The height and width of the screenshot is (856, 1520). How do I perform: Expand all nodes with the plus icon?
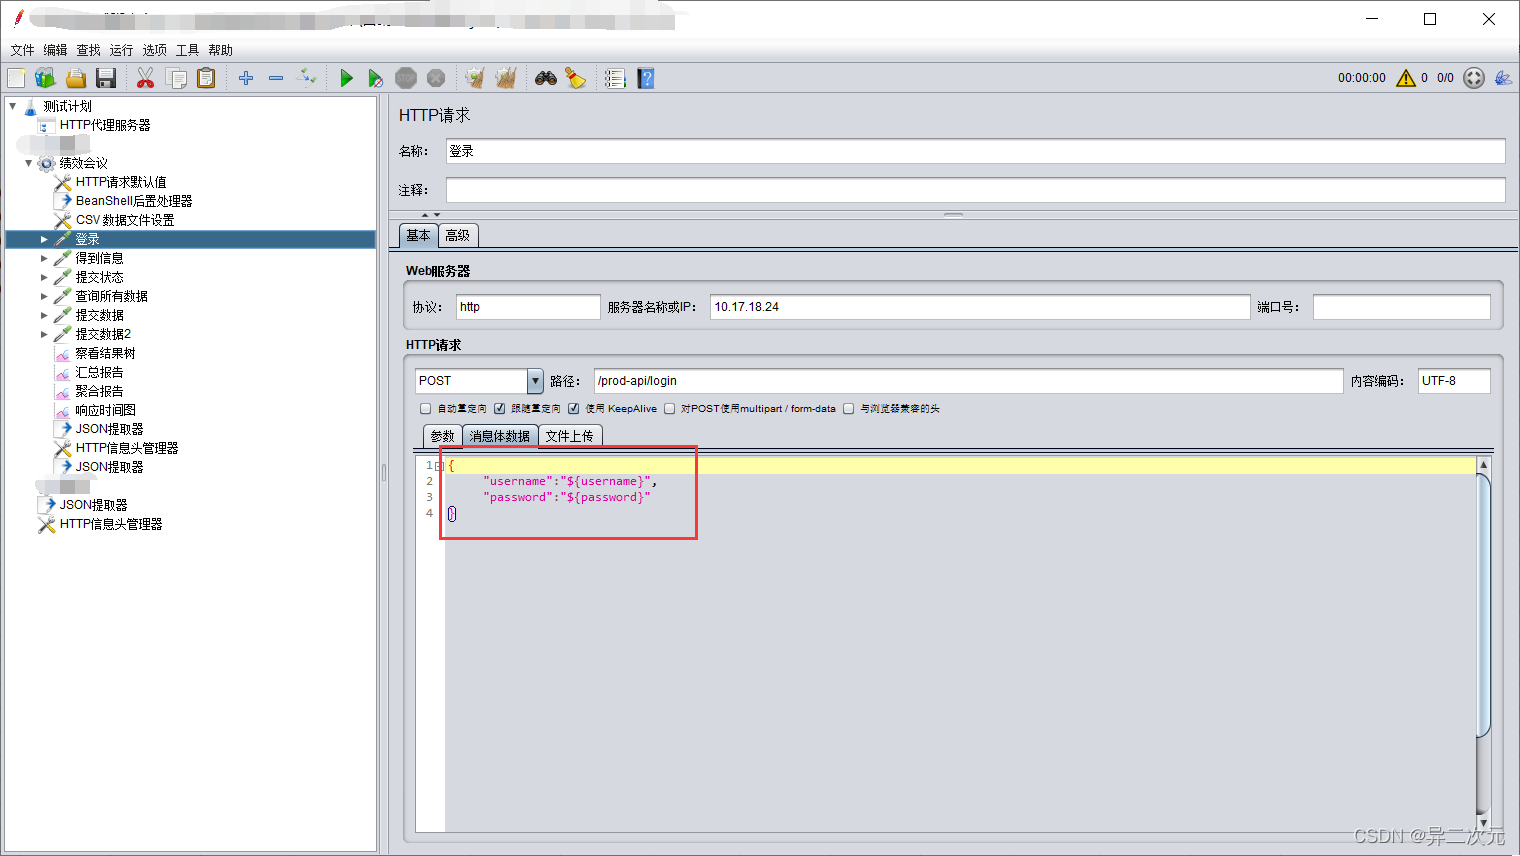(x=246, y=78)
